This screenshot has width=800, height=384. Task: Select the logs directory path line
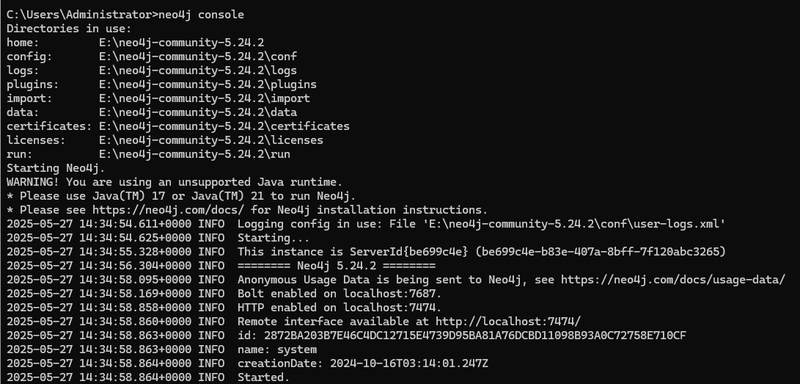point(152,70)
